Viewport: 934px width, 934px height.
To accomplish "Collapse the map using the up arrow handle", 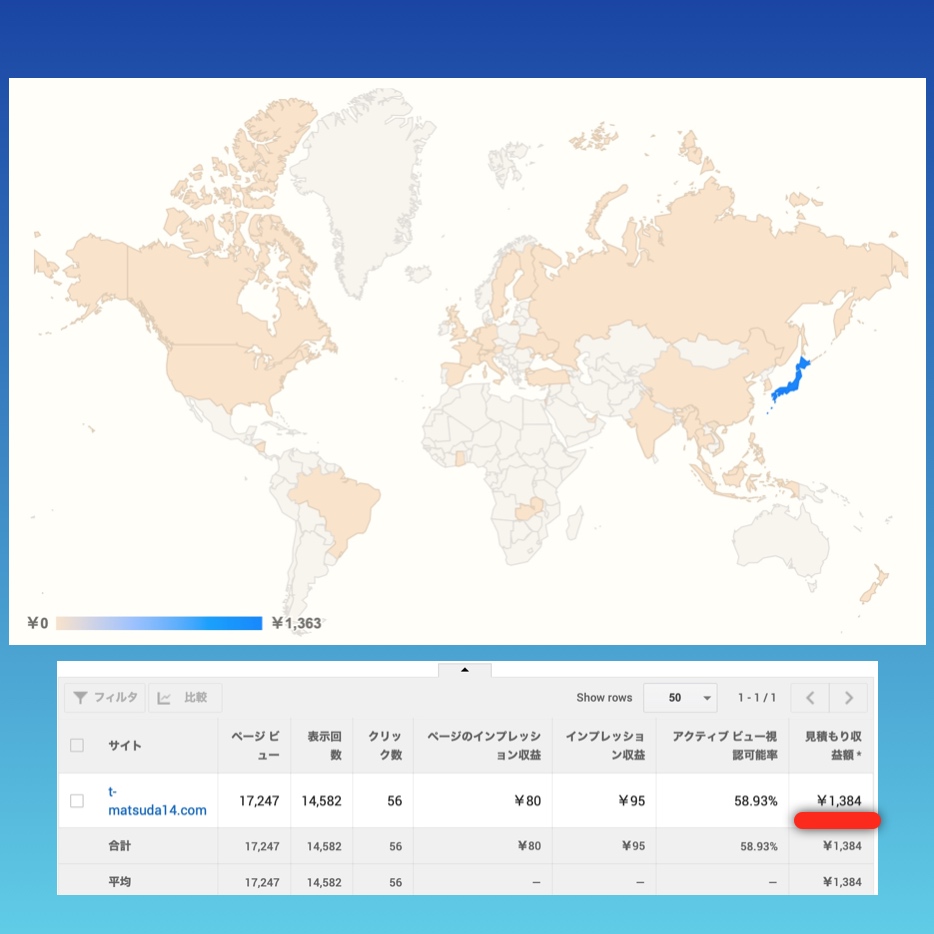I will (x=465, y=670).
